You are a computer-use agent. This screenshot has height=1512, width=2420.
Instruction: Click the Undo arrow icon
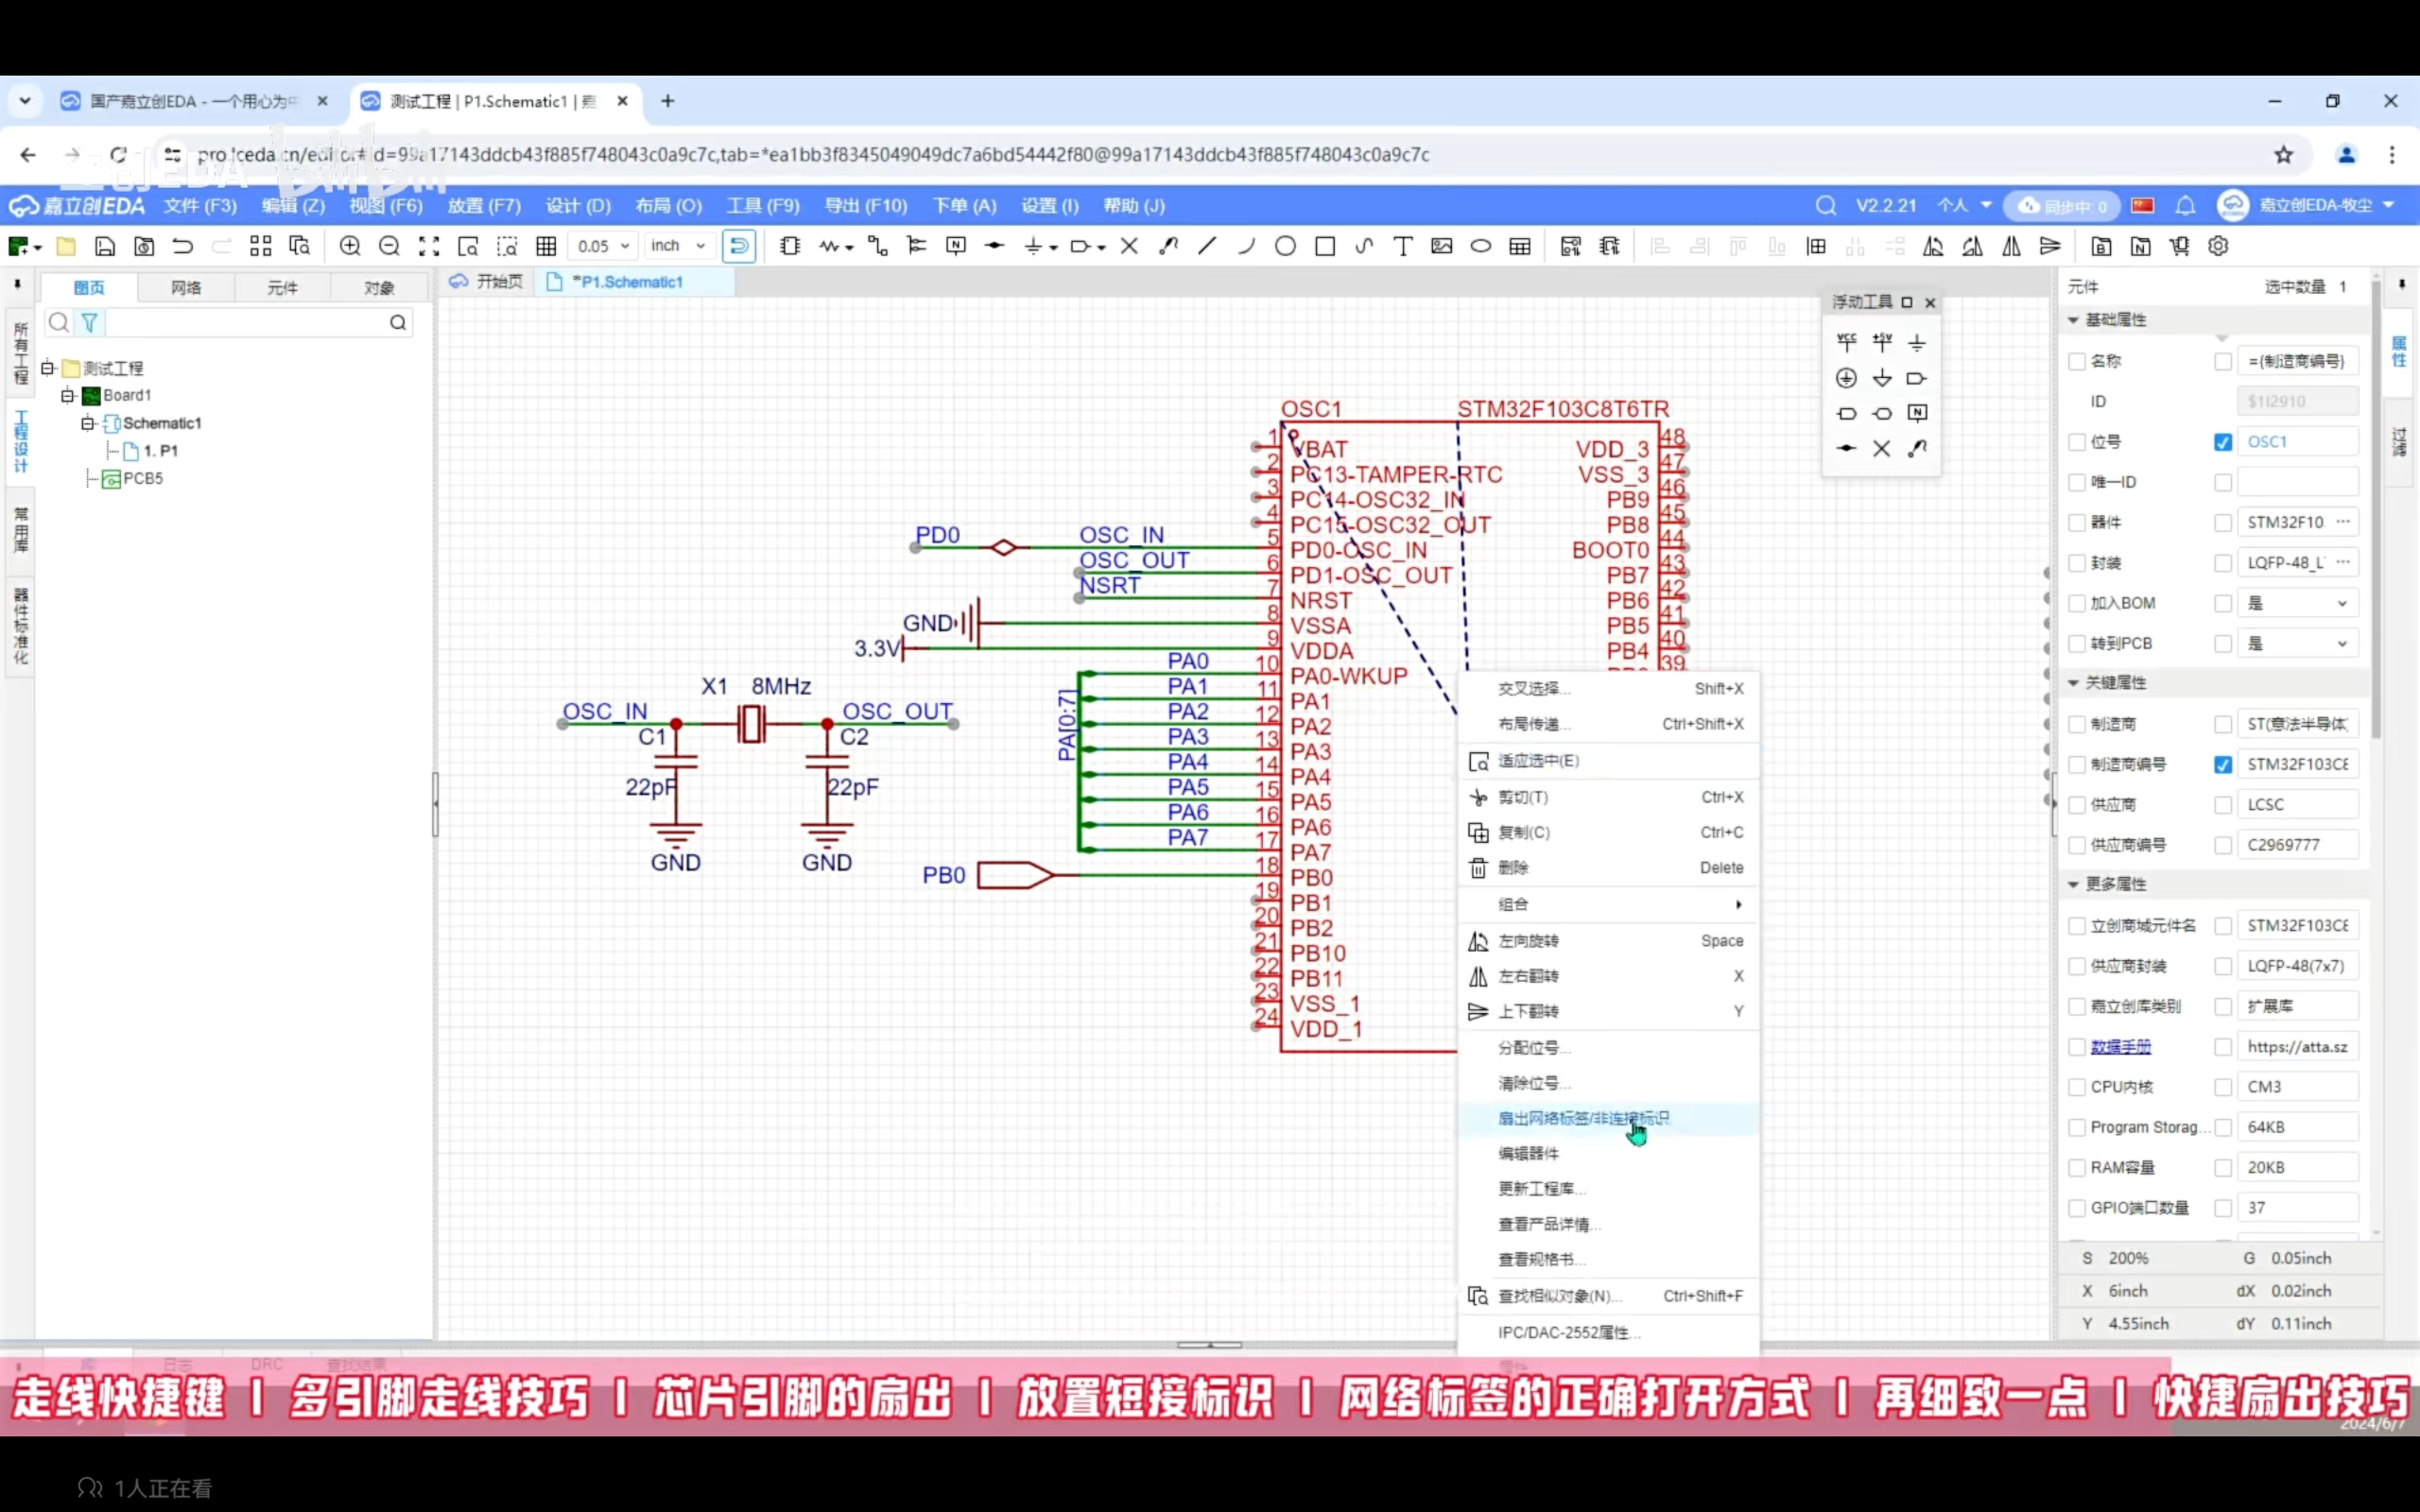point(182,246)
